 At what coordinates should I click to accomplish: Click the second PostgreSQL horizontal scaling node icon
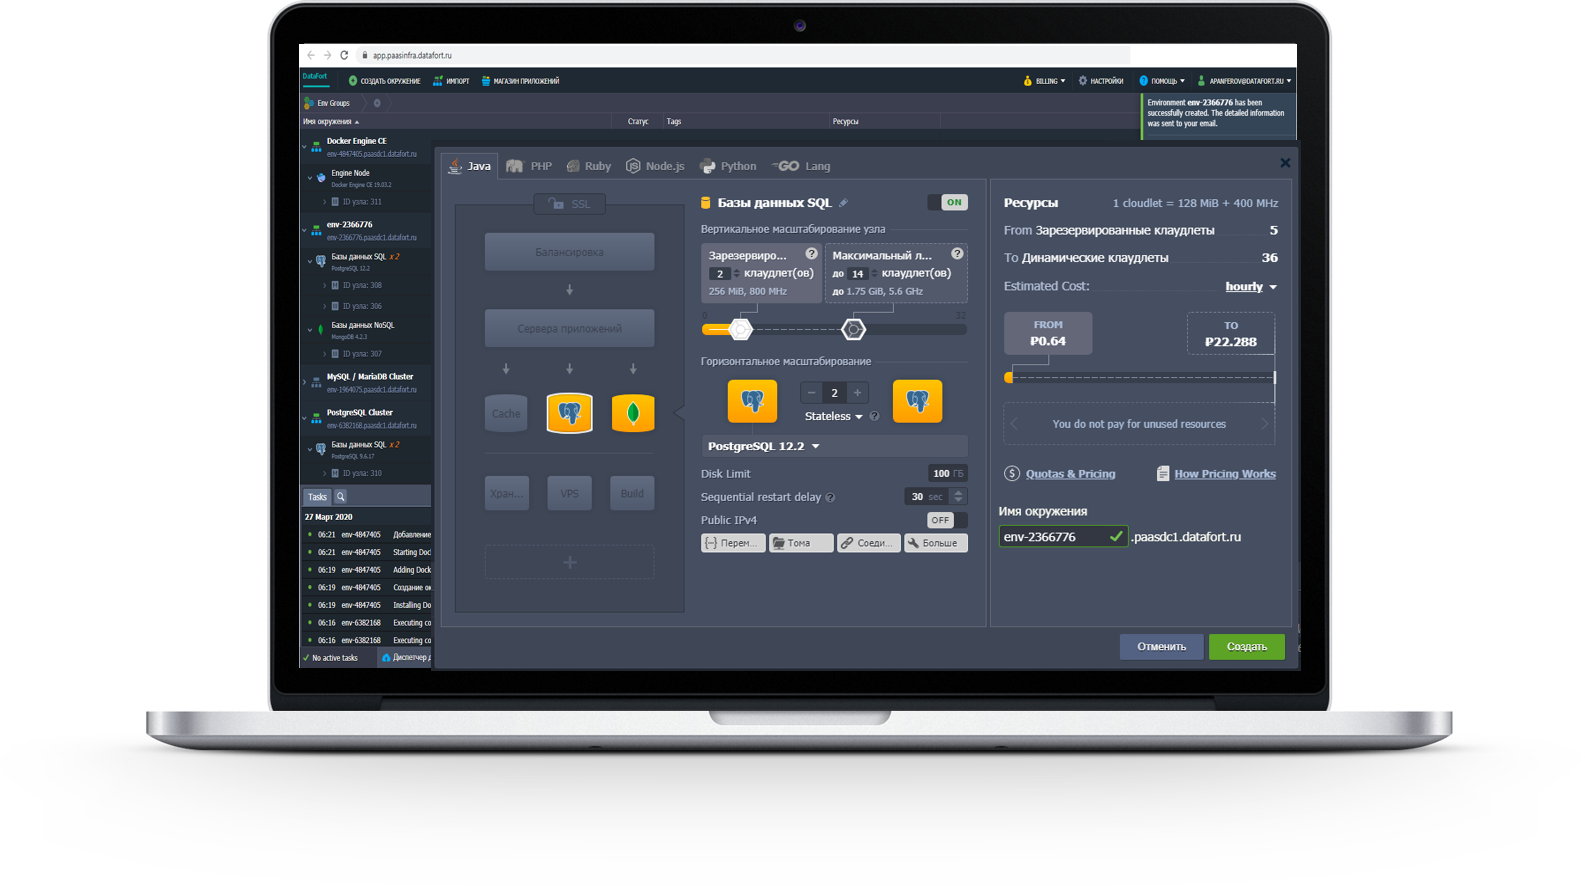(x=917, y=401)
